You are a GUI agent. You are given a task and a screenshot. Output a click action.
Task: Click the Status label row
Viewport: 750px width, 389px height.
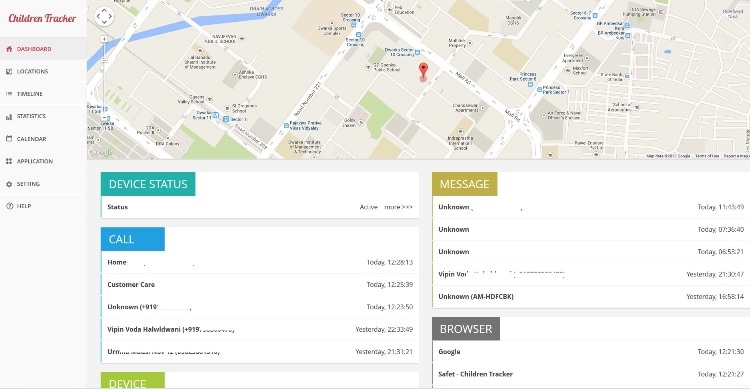pos(260,207)
